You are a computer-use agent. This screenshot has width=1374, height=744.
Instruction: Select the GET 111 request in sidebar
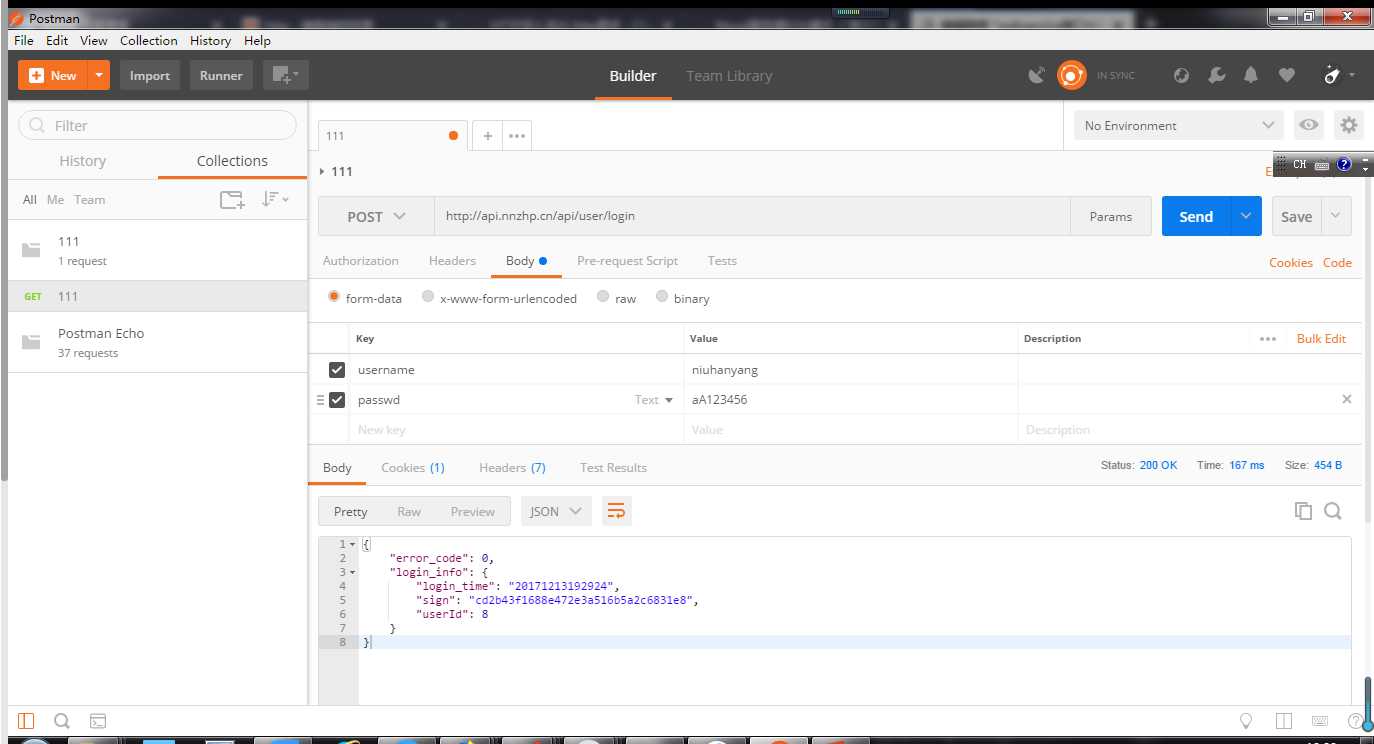(x=158, y=296)
